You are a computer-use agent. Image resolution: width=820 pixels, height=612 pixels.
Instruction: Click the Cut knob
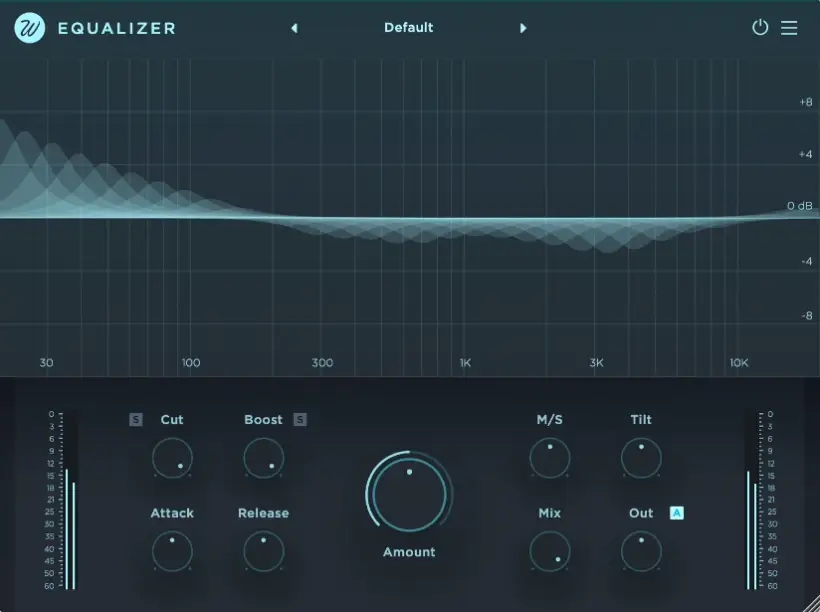[172, 458]
